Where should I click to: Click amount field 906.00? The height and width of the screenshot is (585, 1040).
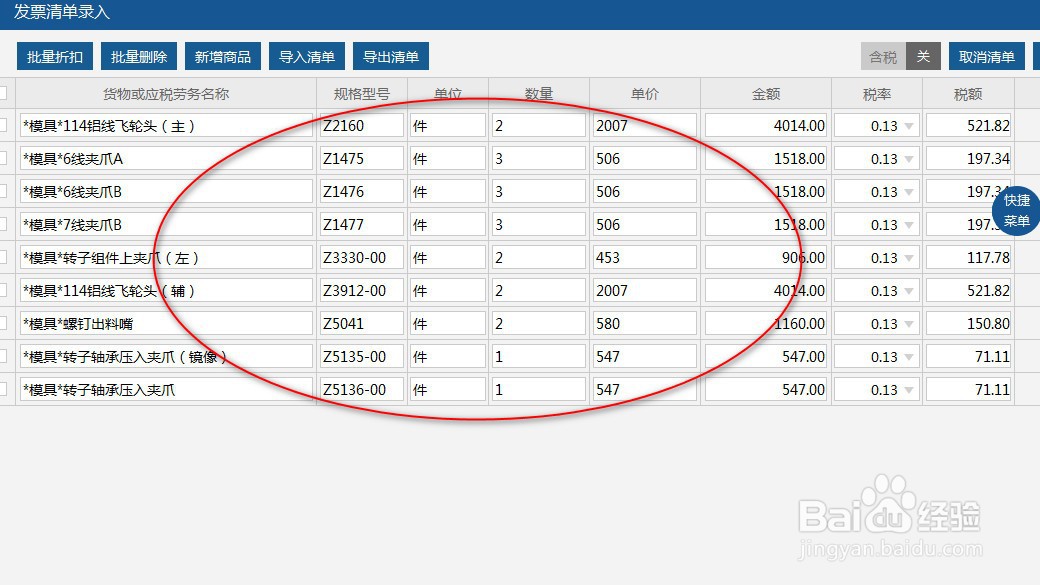pos(766,257)
